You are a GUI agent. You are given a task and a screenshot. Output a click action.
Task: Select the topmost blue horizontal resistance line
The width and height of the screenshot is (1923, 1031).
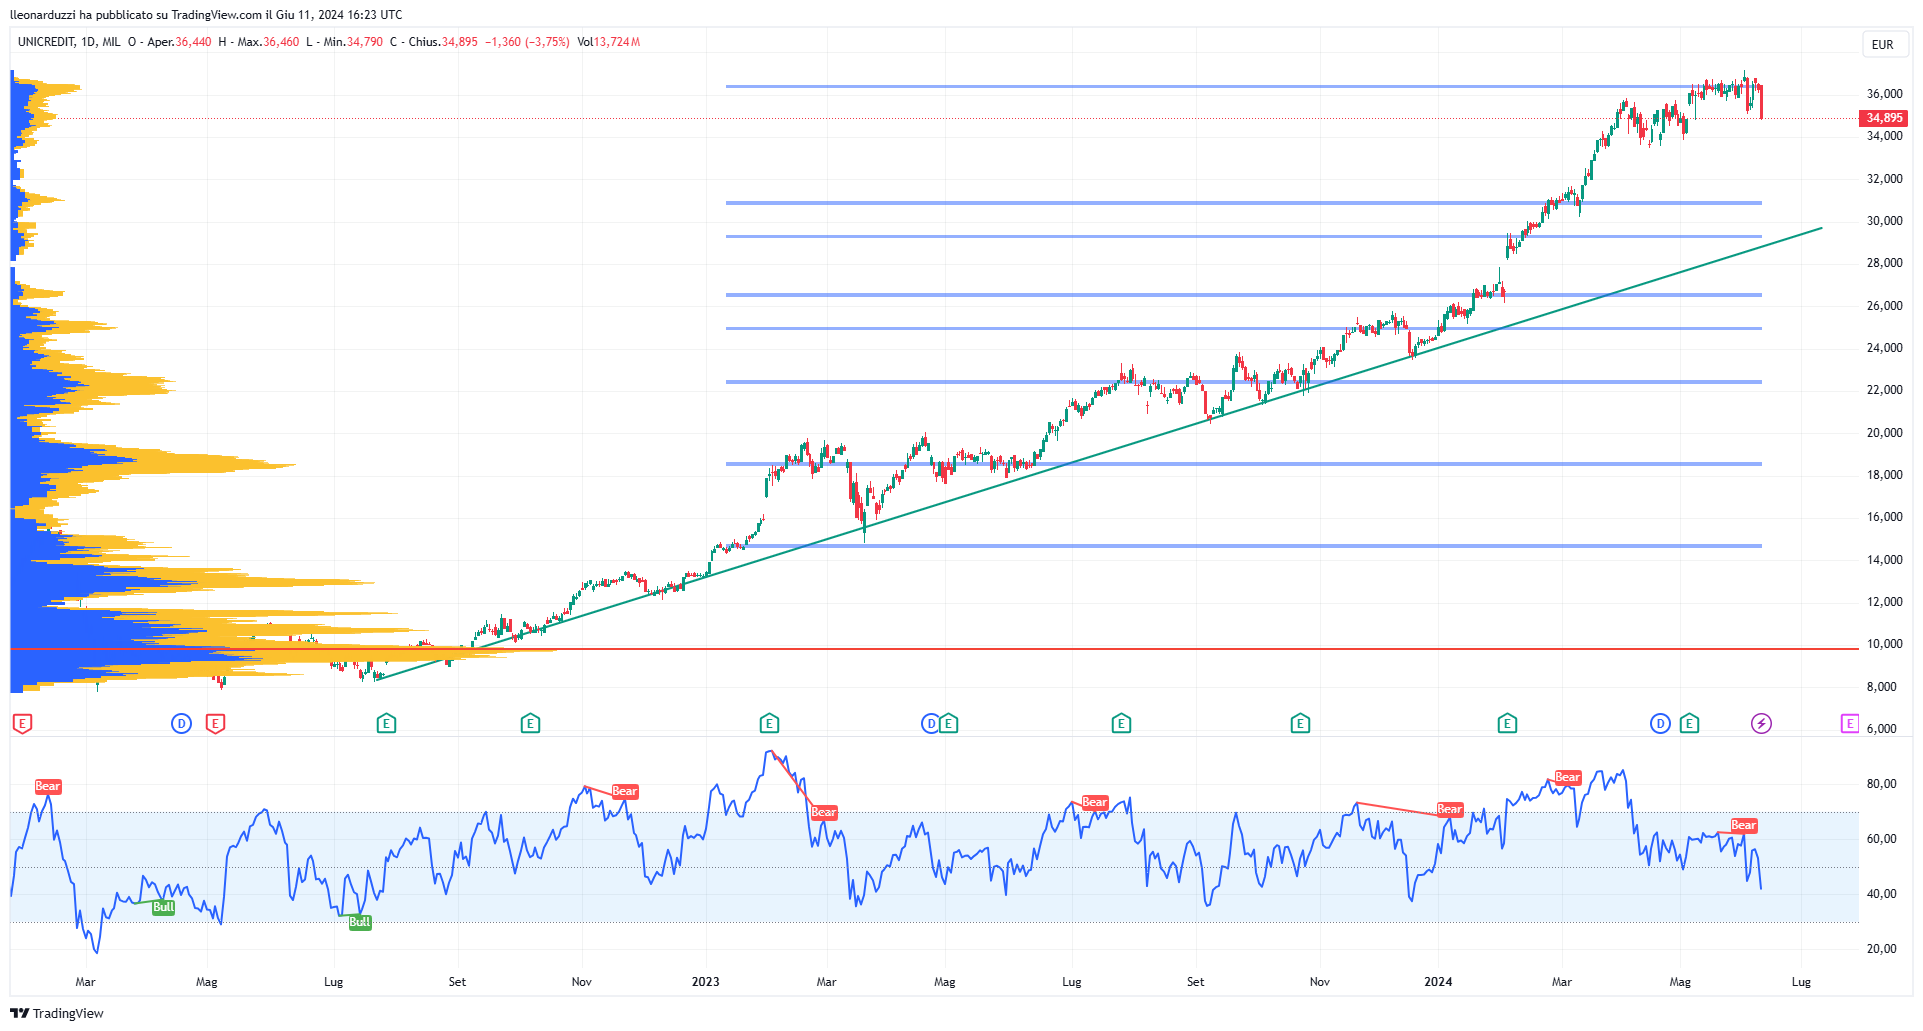[x=1243, y=87]
